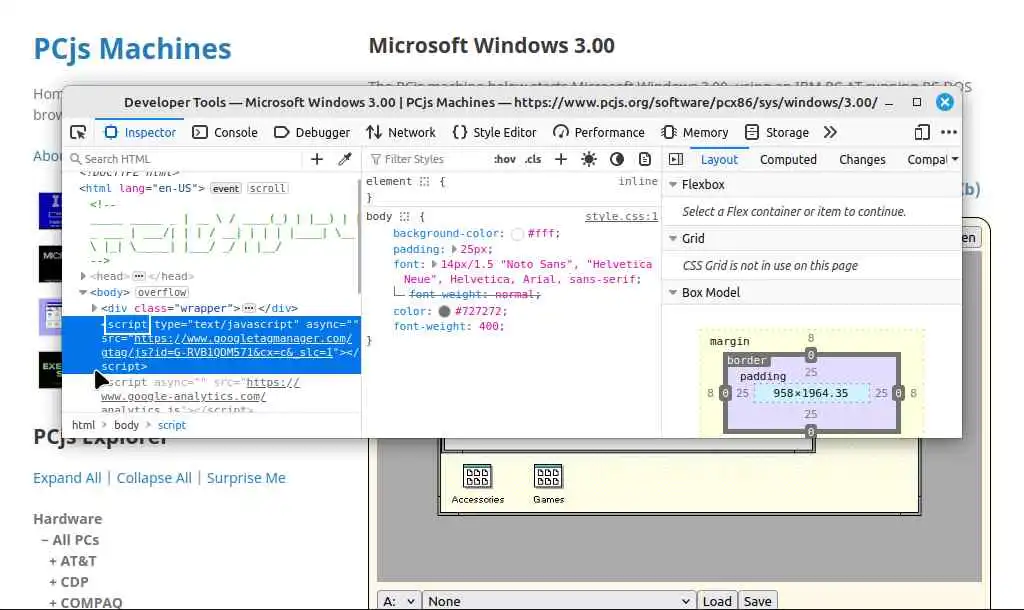The image size is (1024, 610).
Task: Expand the div class wrapper node
Action: (94, 308)
